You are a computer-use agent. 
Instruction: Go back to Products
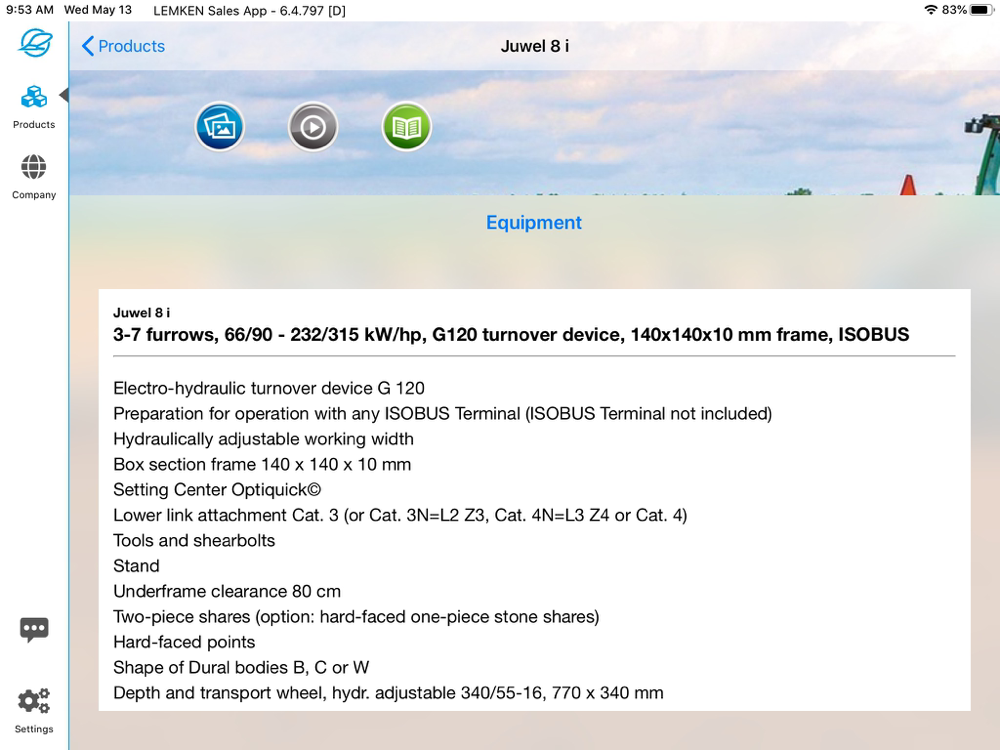124,46
